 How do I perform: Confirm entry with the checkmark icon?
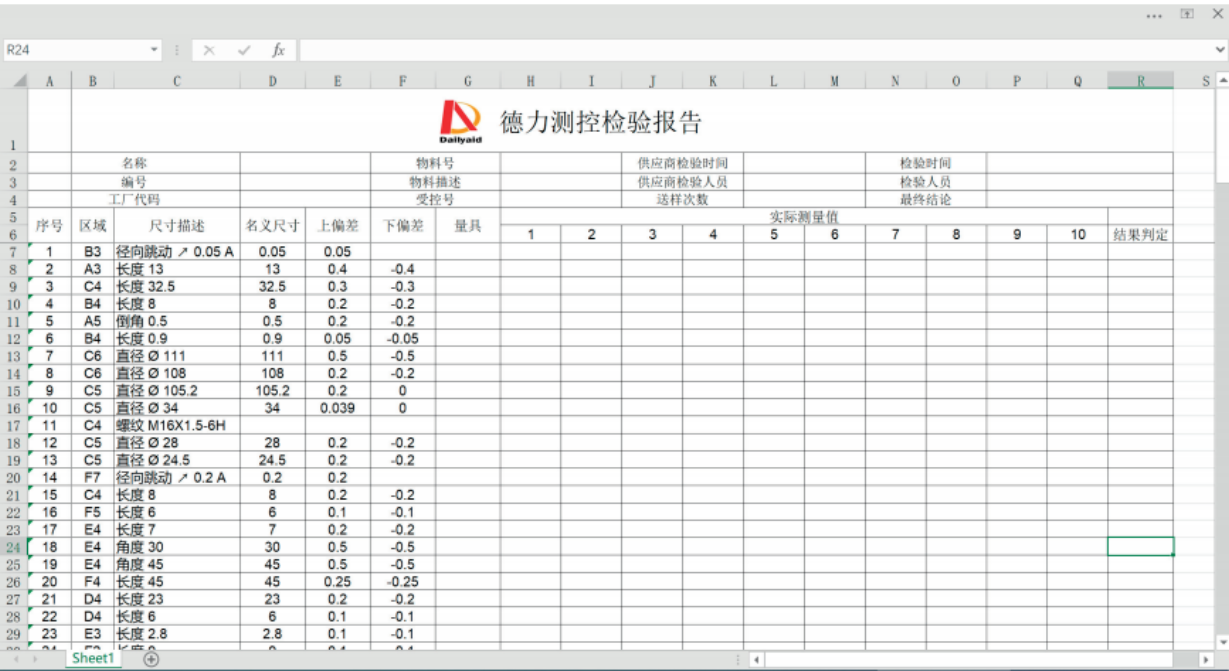(x=243, y=48)
